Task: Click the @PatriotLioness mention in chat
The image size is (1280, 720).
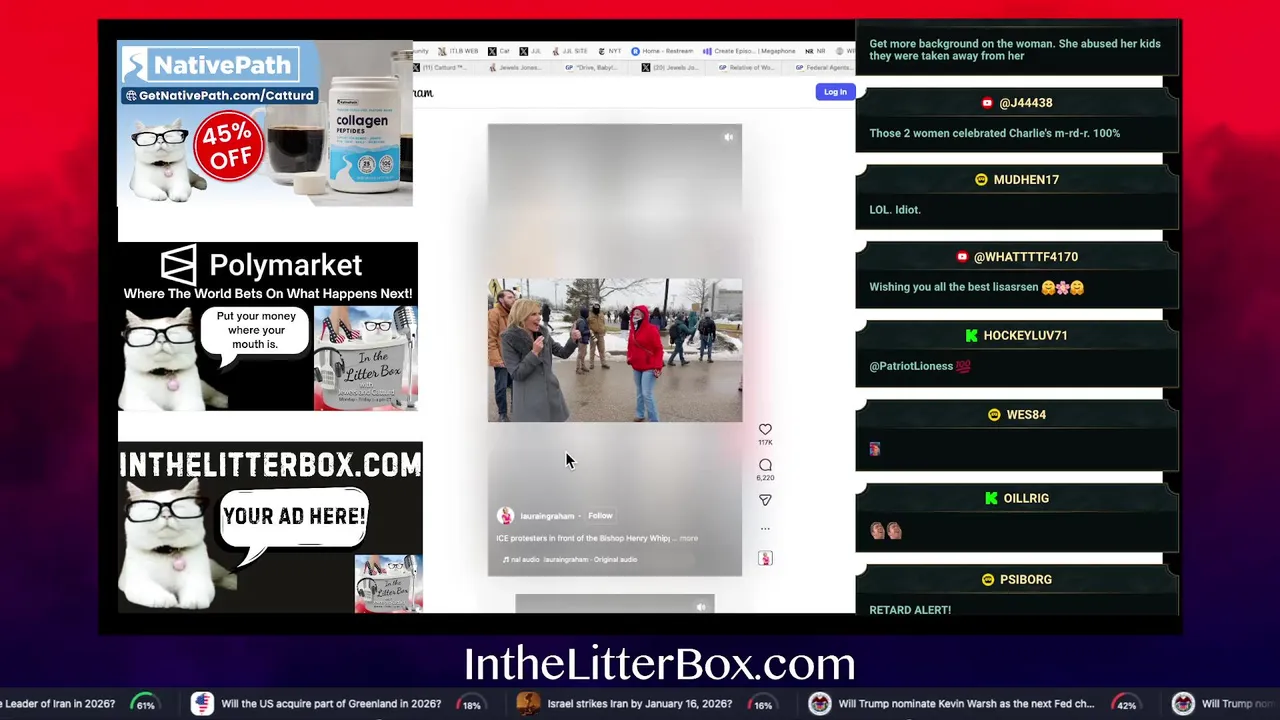Action: click(911, 366)
